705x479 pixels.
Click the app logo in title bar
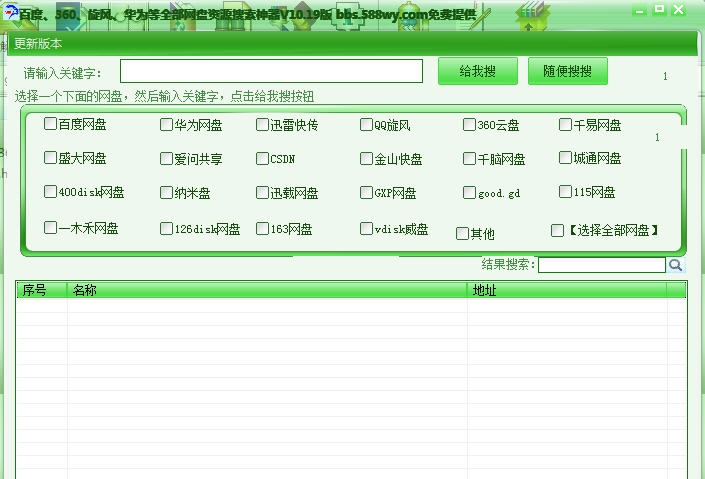click(x=10, y=12)
